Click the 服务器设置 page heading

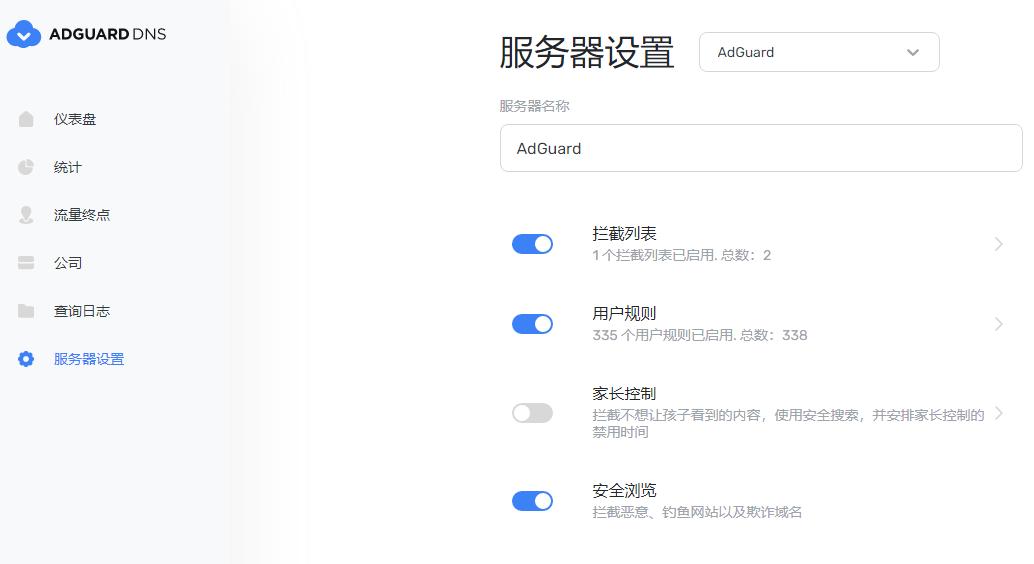click(587, 52)
